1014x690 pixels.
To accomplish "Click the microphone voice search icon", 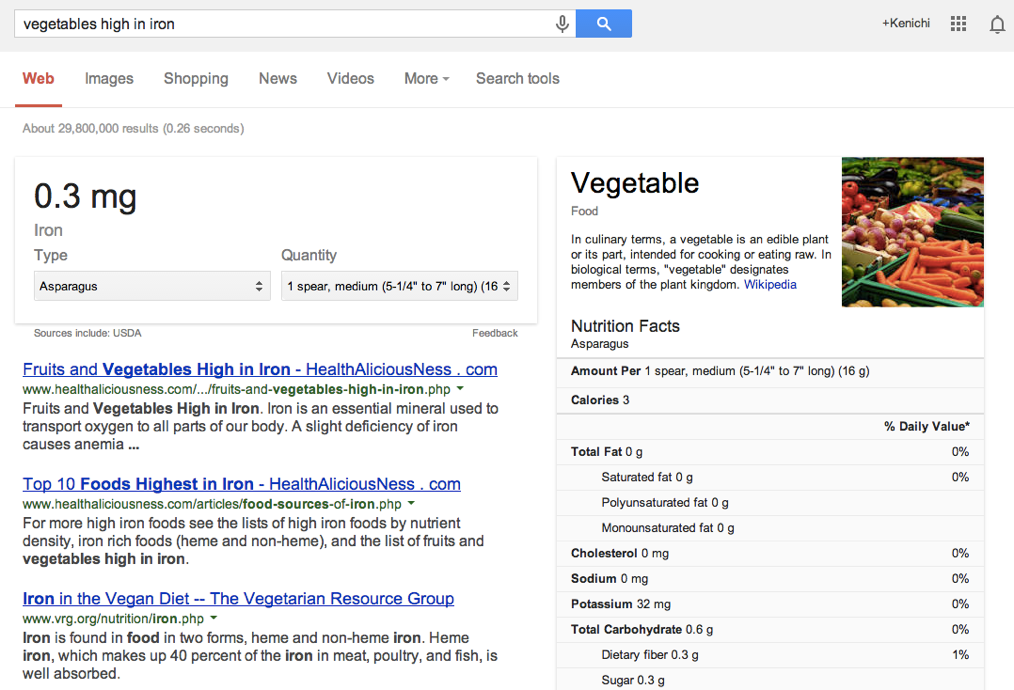I will coord(562,24).
